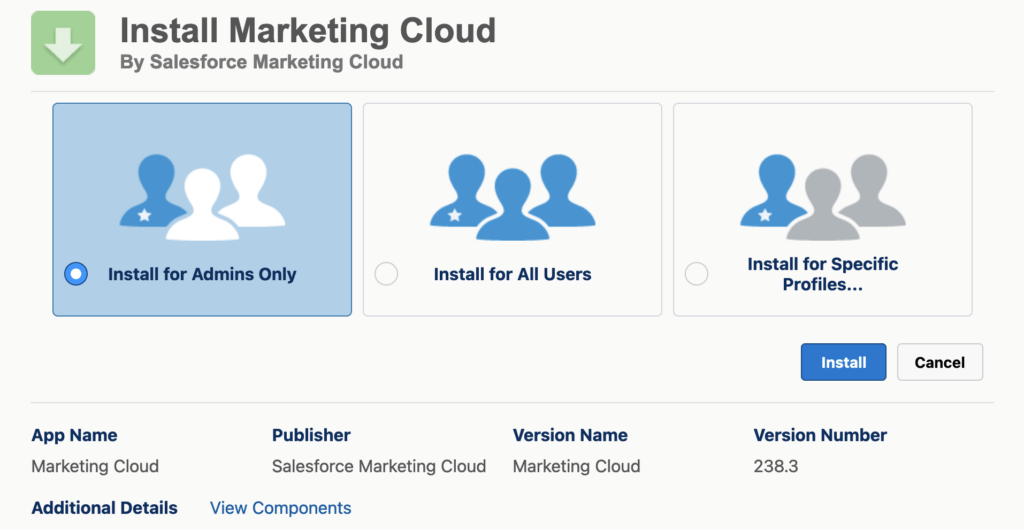
Task: Click the Publisher value Salesforce Marketing Cloud
Action: tap(378, 466)
